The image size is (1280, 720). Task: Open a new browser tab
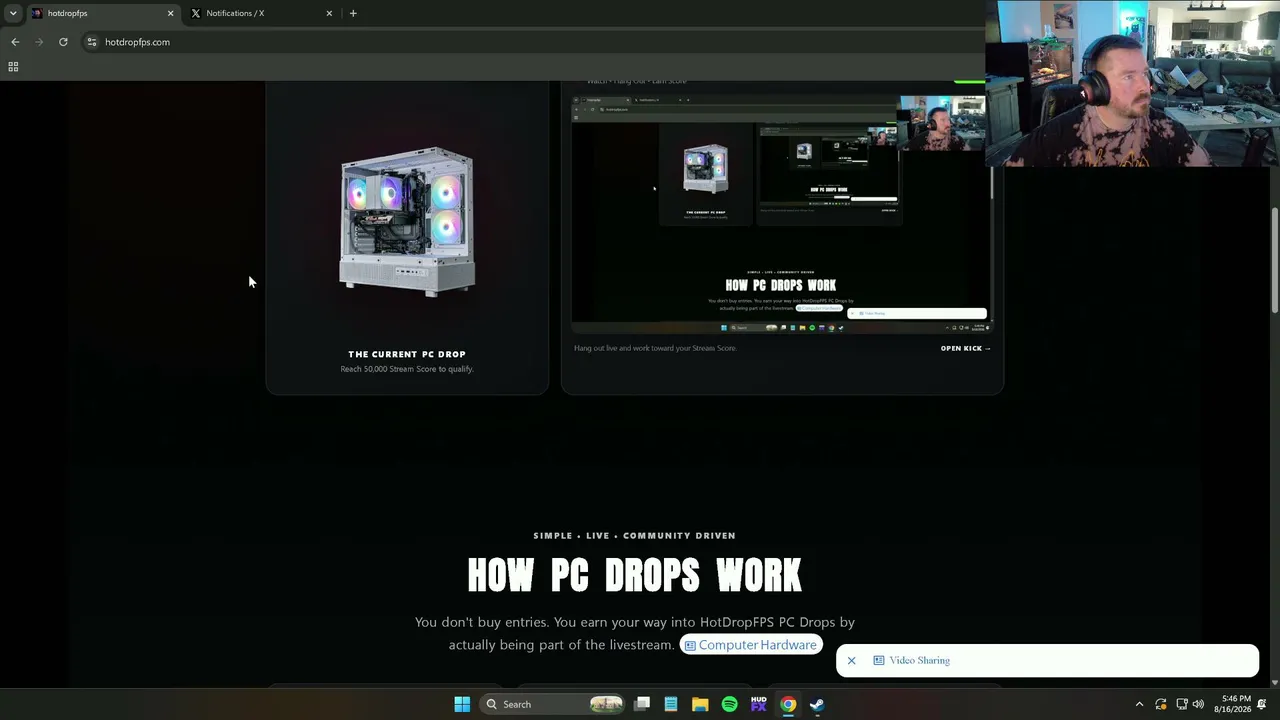[353, 13]
